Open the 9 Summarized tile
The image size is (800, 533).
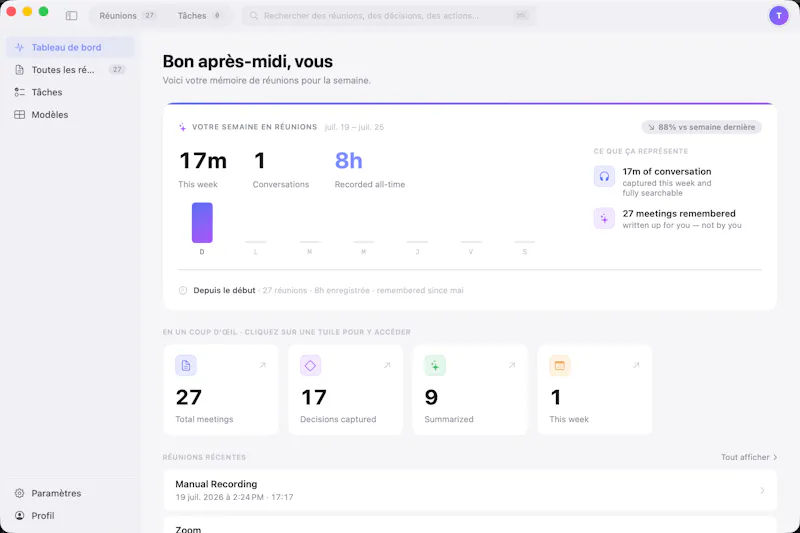pos(470,390)
